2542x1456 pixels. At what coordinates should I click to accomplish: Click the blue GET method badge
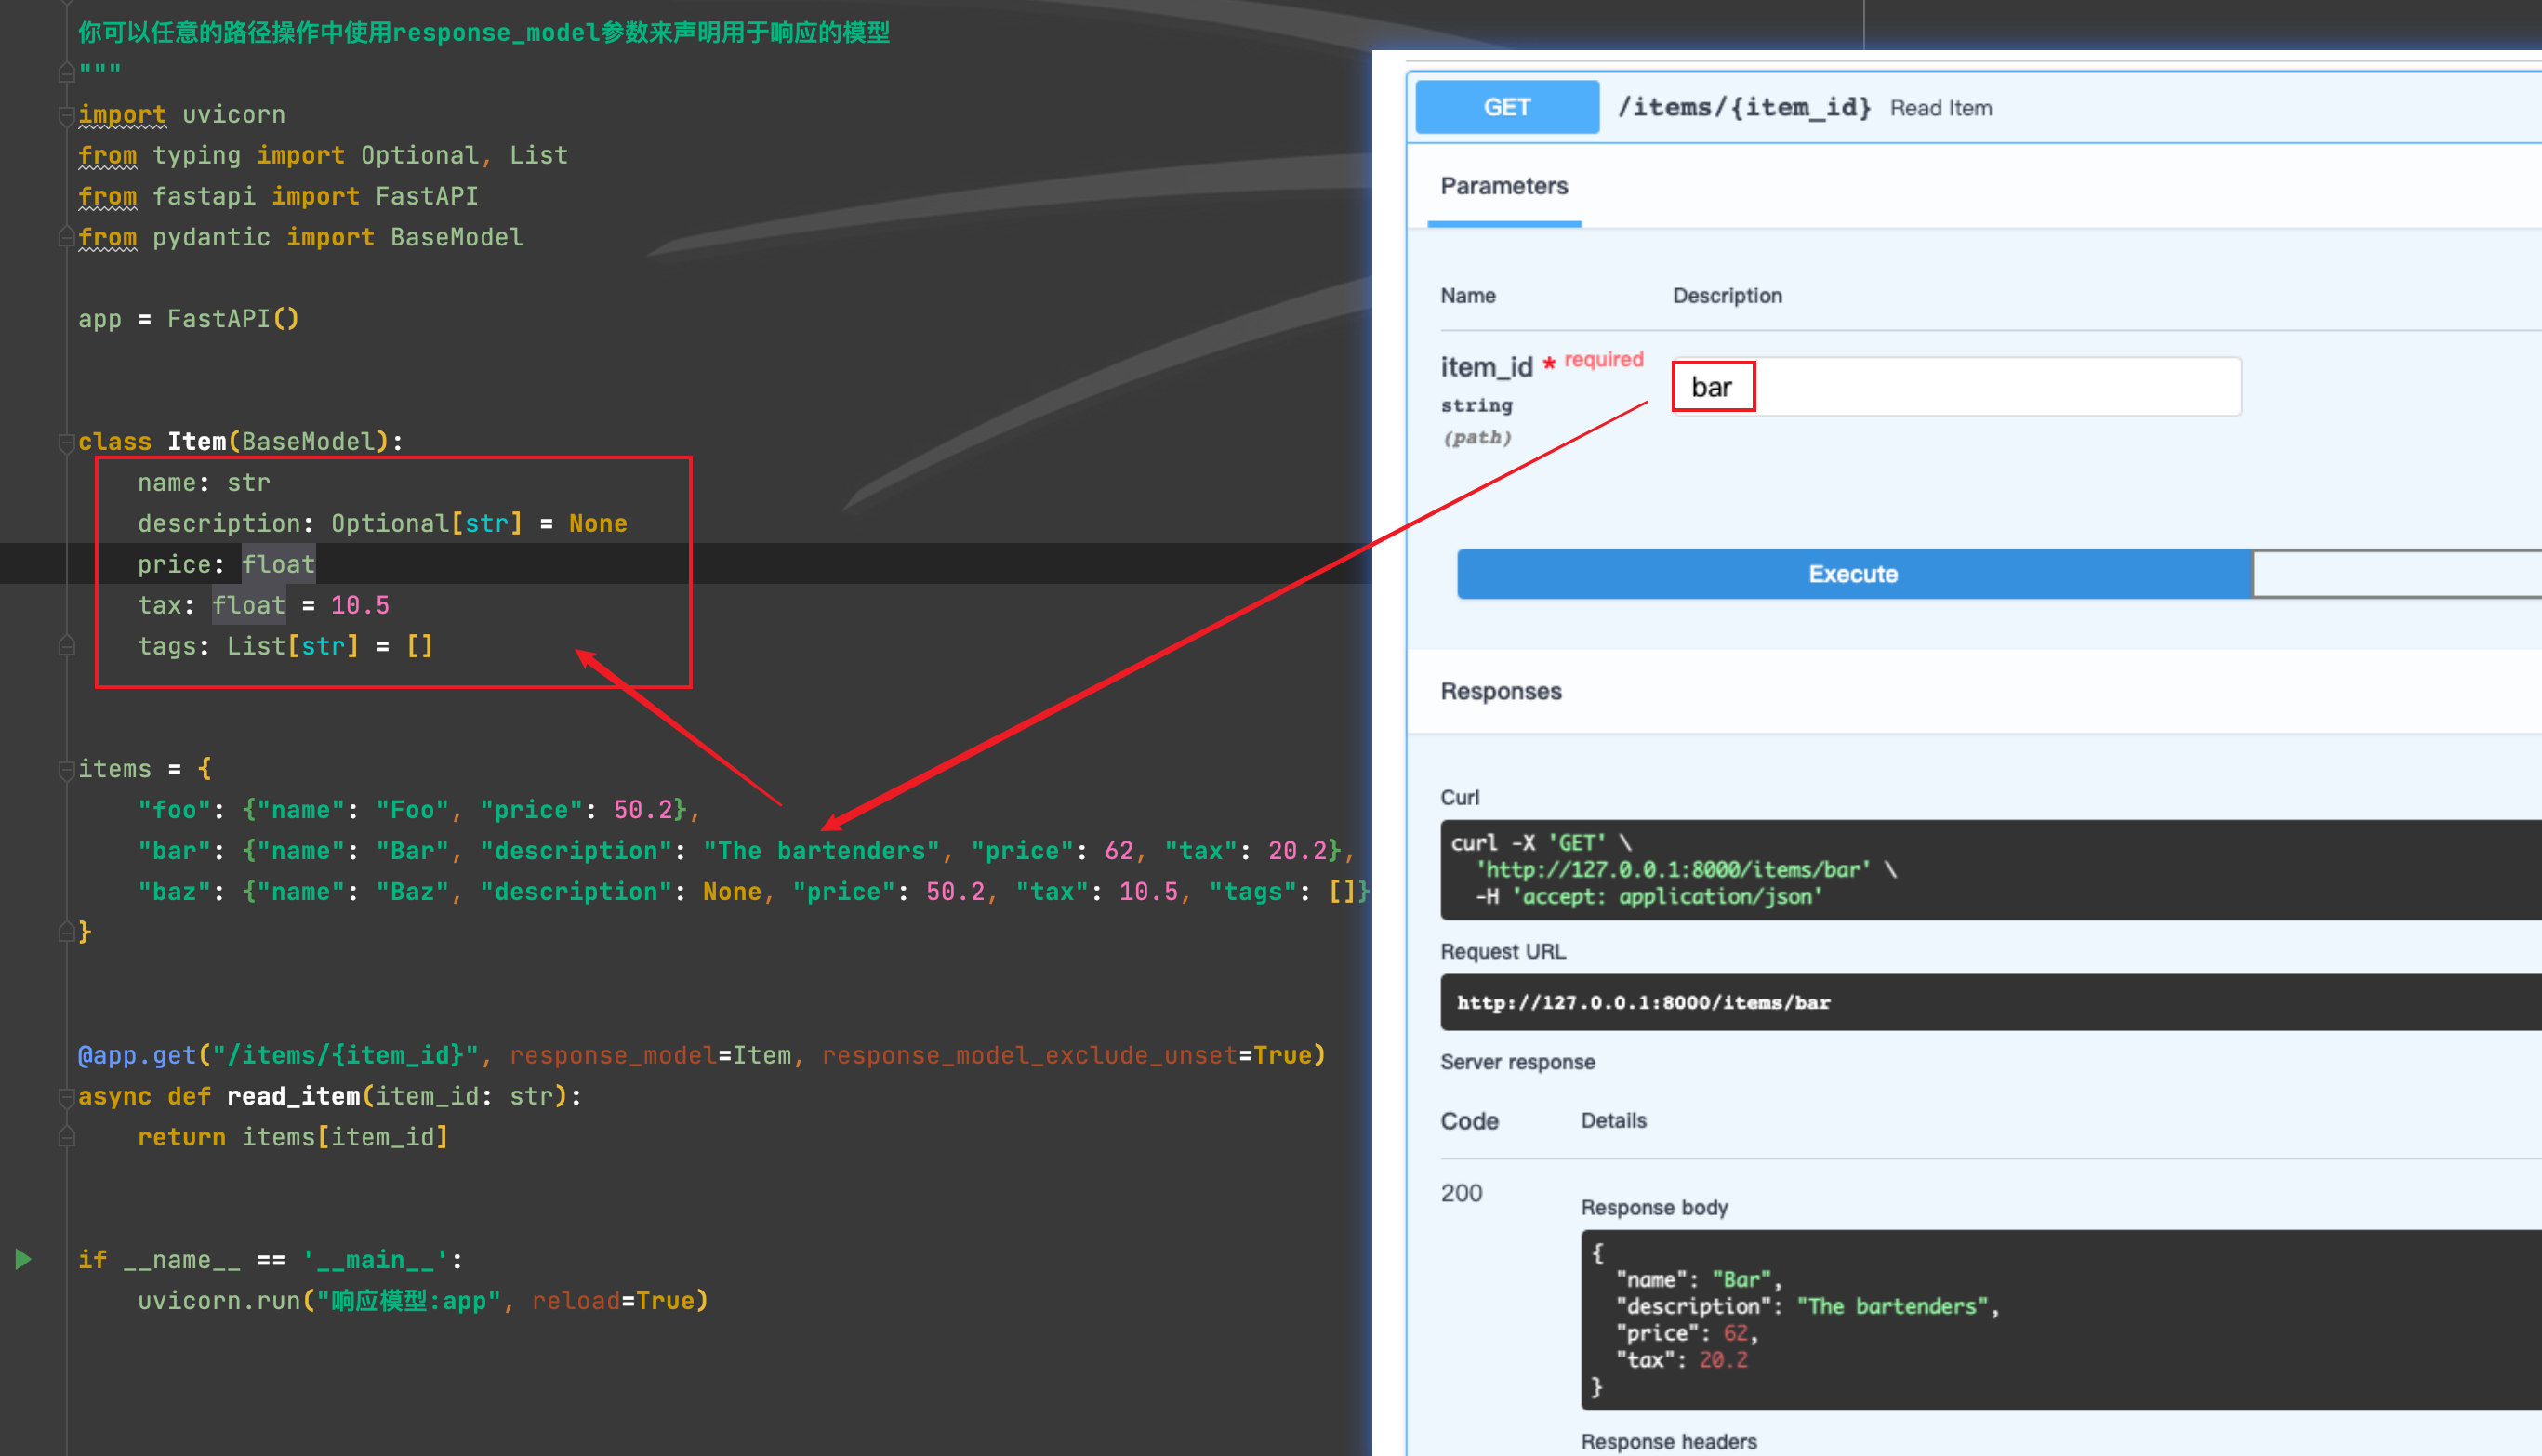click(1507, 107)
